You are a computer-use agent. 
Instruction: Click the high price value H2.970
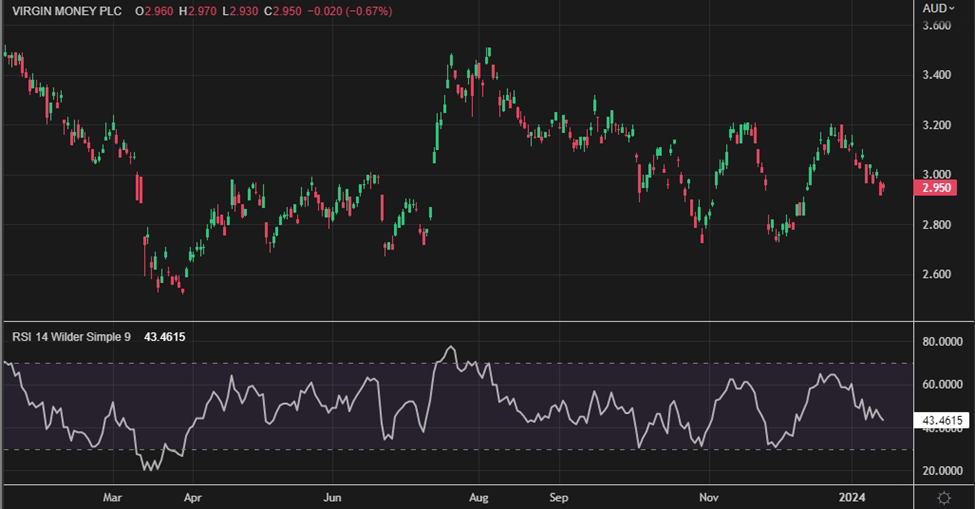pos(198,11)
